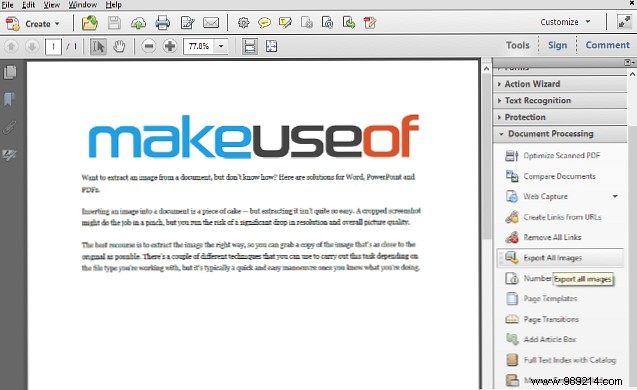The image size is (637, 390).
Task: Open the Window menu
Action: click(x=83, y=5)
